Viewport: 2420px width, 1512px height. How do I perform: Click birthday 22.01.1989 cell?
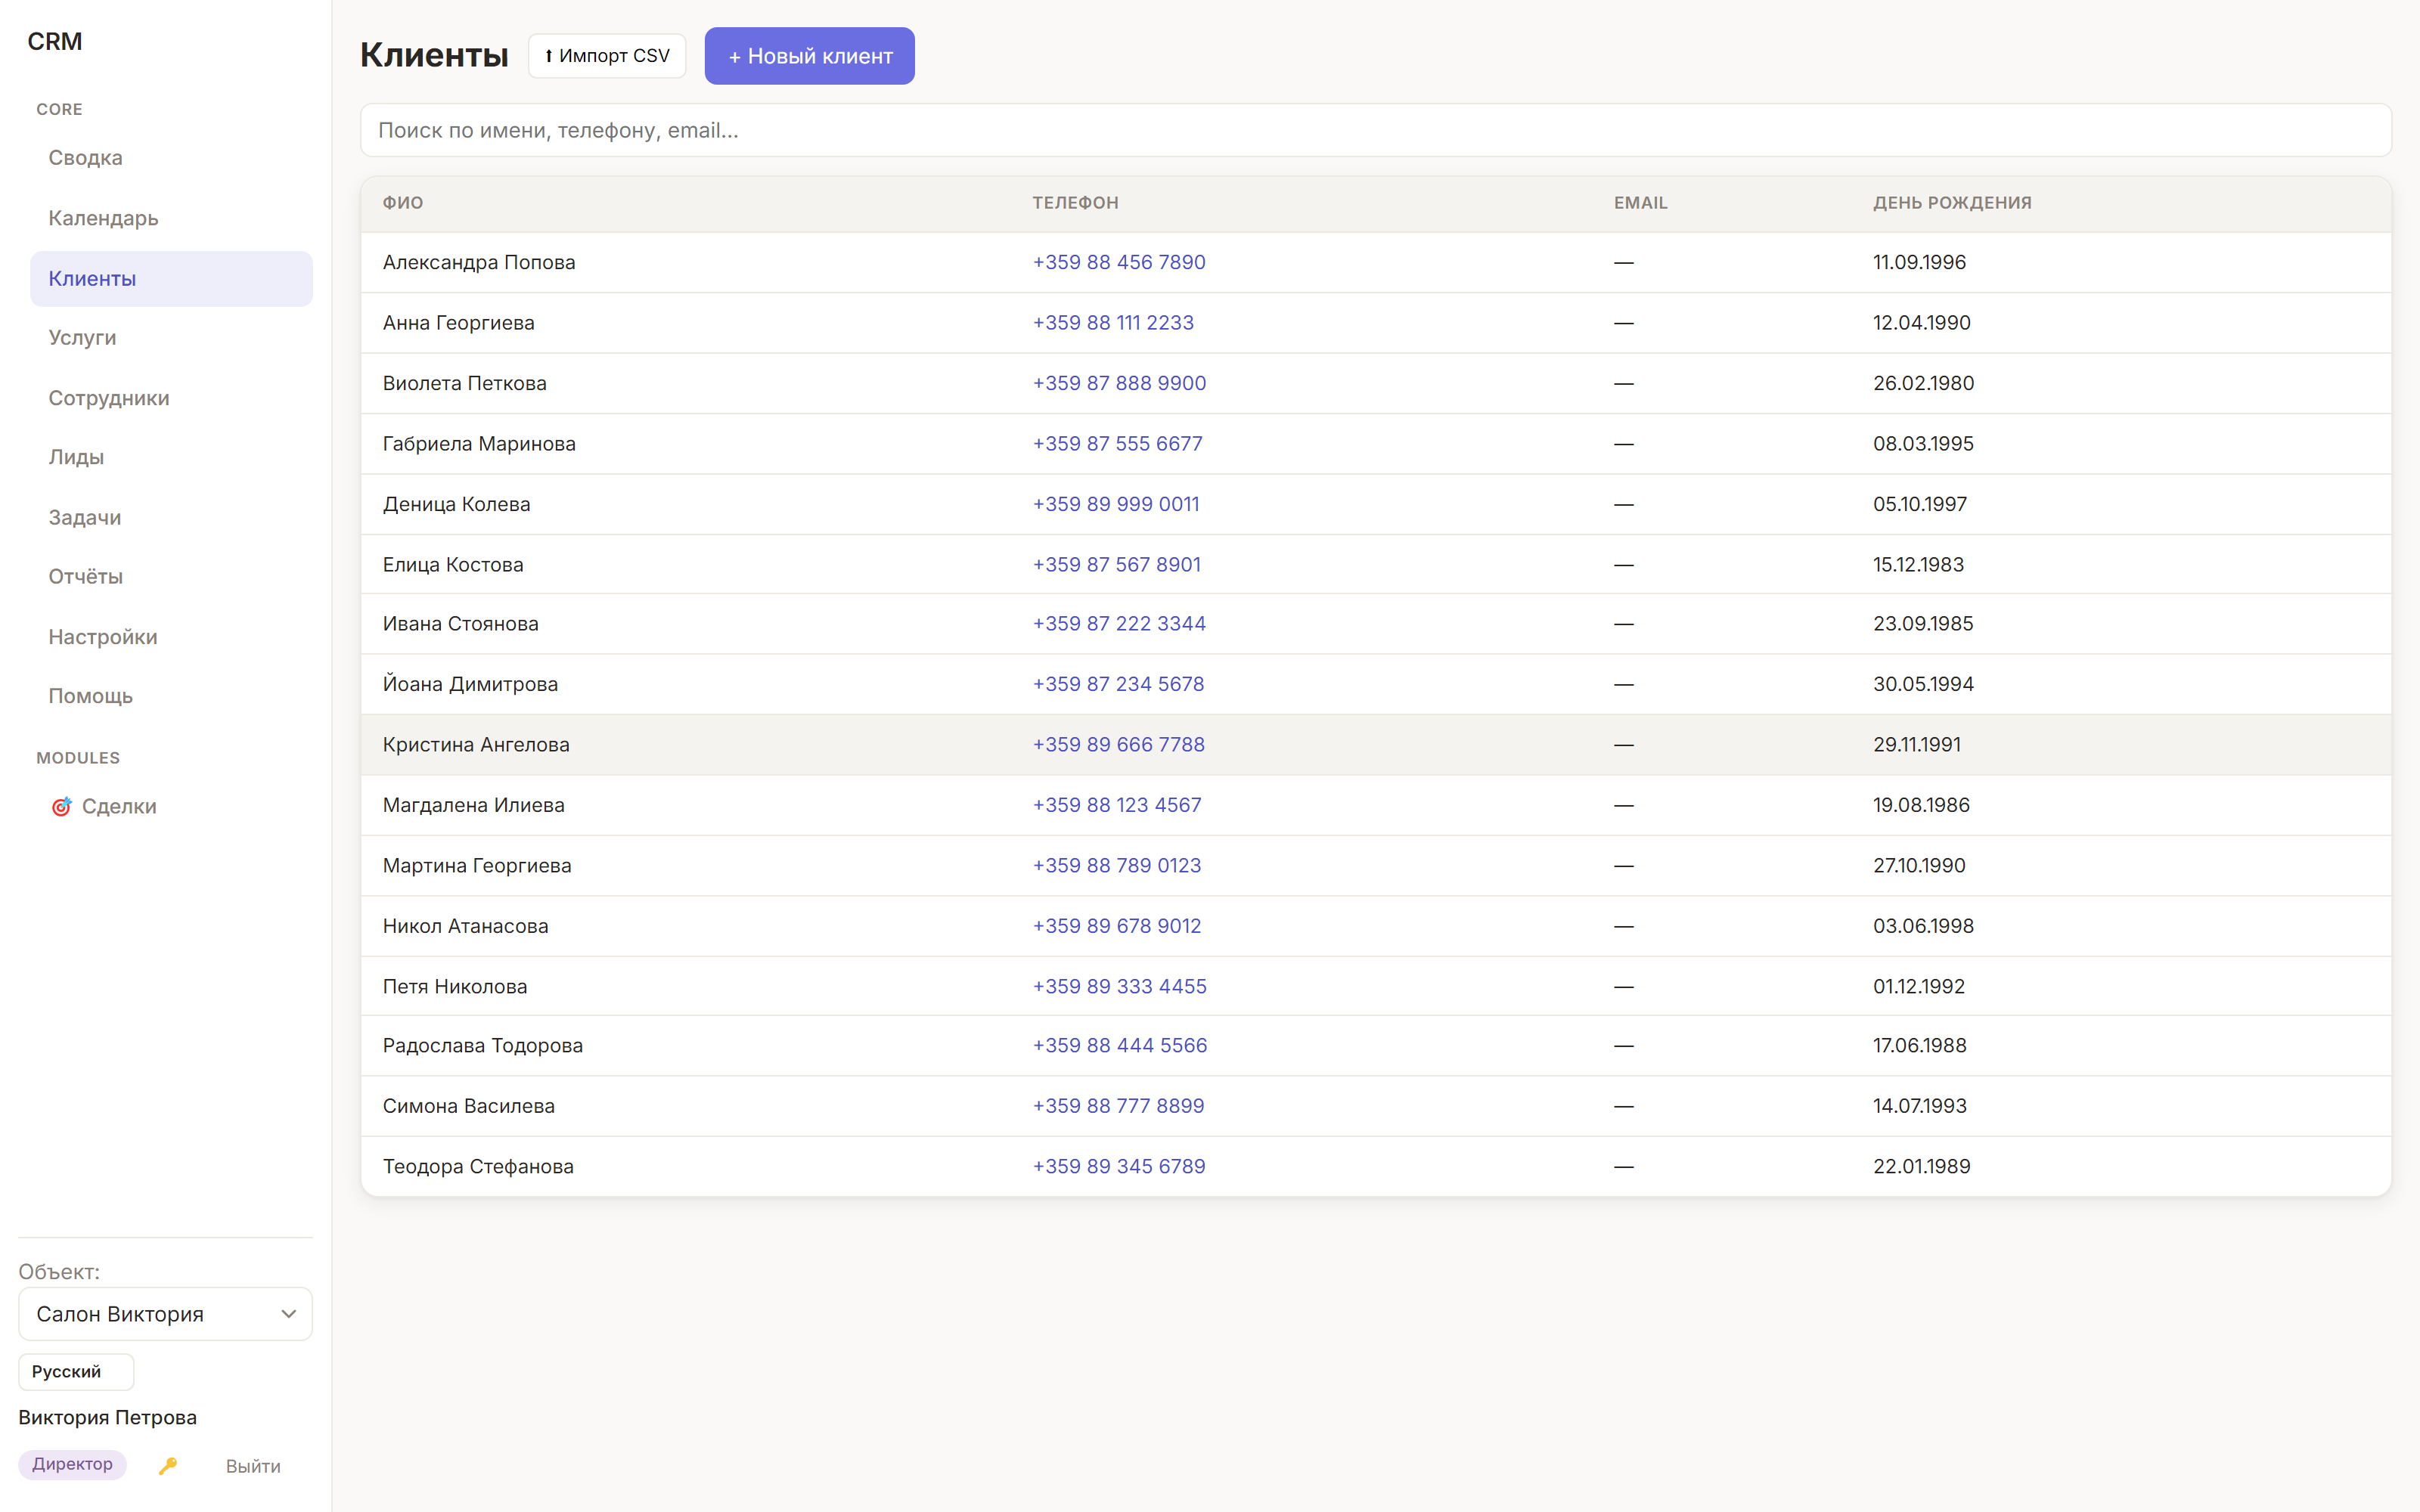(x=1921, y=1166)
